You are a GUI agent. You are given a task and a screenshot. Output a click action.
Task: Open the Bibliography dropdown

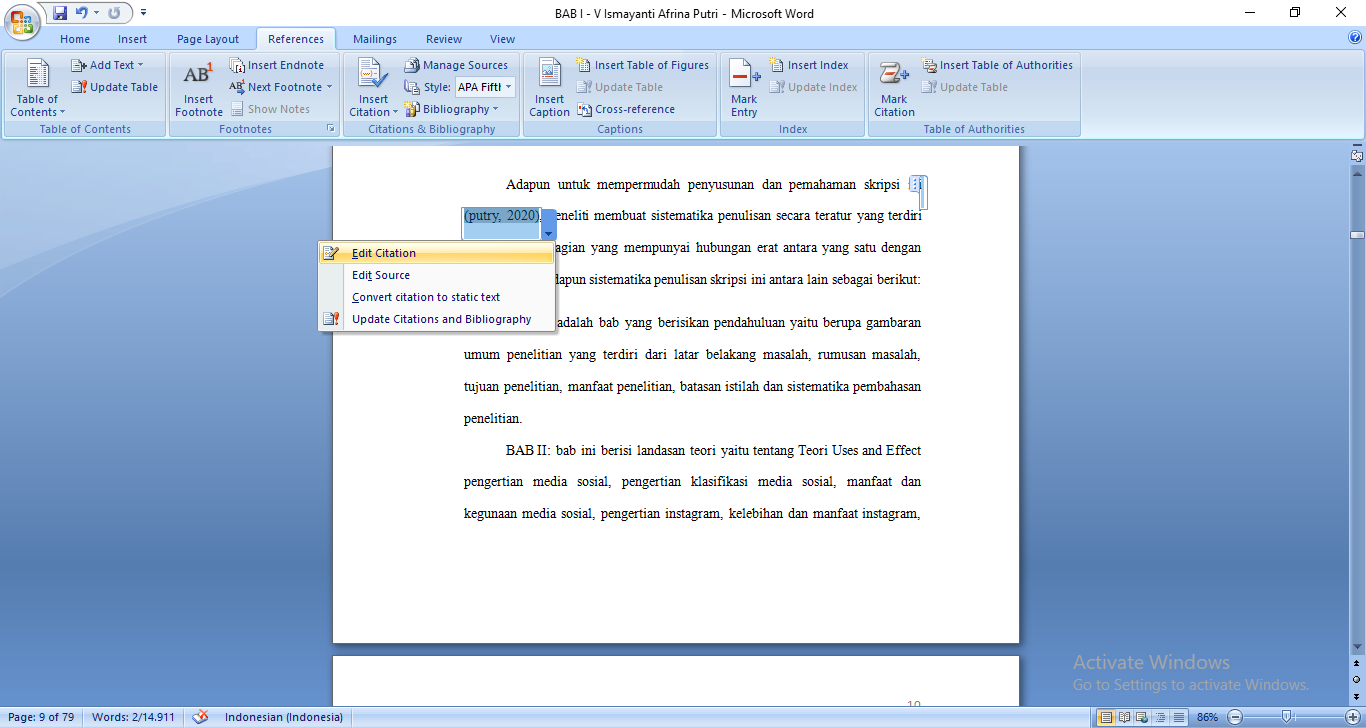[453, 109]
